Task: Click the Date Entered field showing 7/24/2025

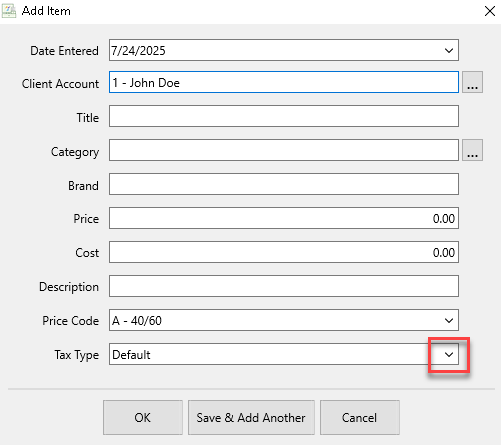Action: point(284,50)
